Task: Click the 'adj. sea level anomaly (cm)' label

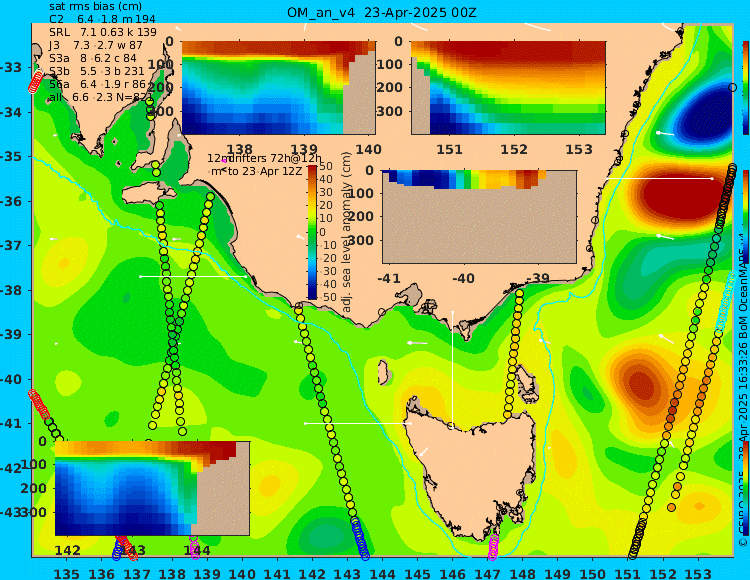Action: (346, 232)
